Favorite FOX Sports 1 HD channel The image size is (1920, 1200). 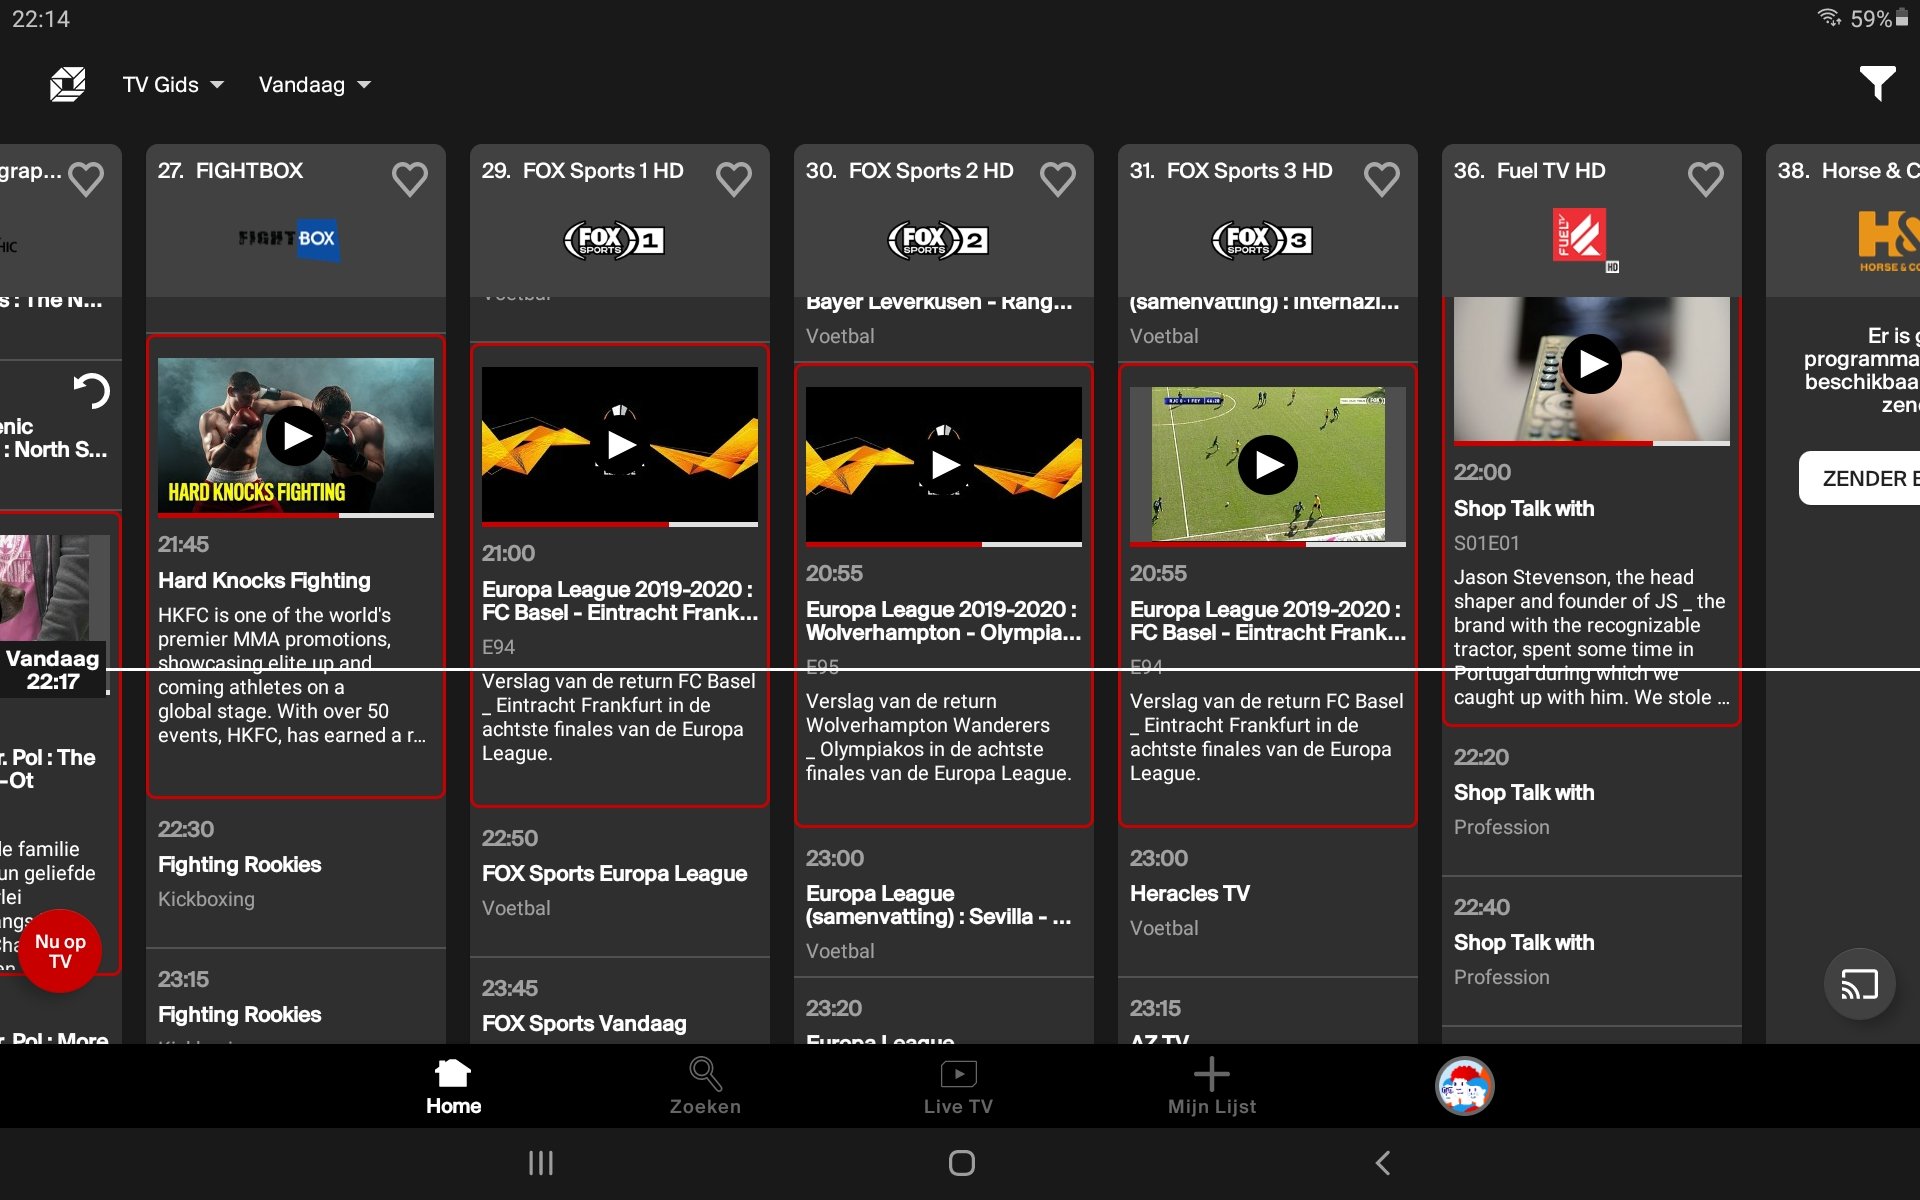pos(733,180)
